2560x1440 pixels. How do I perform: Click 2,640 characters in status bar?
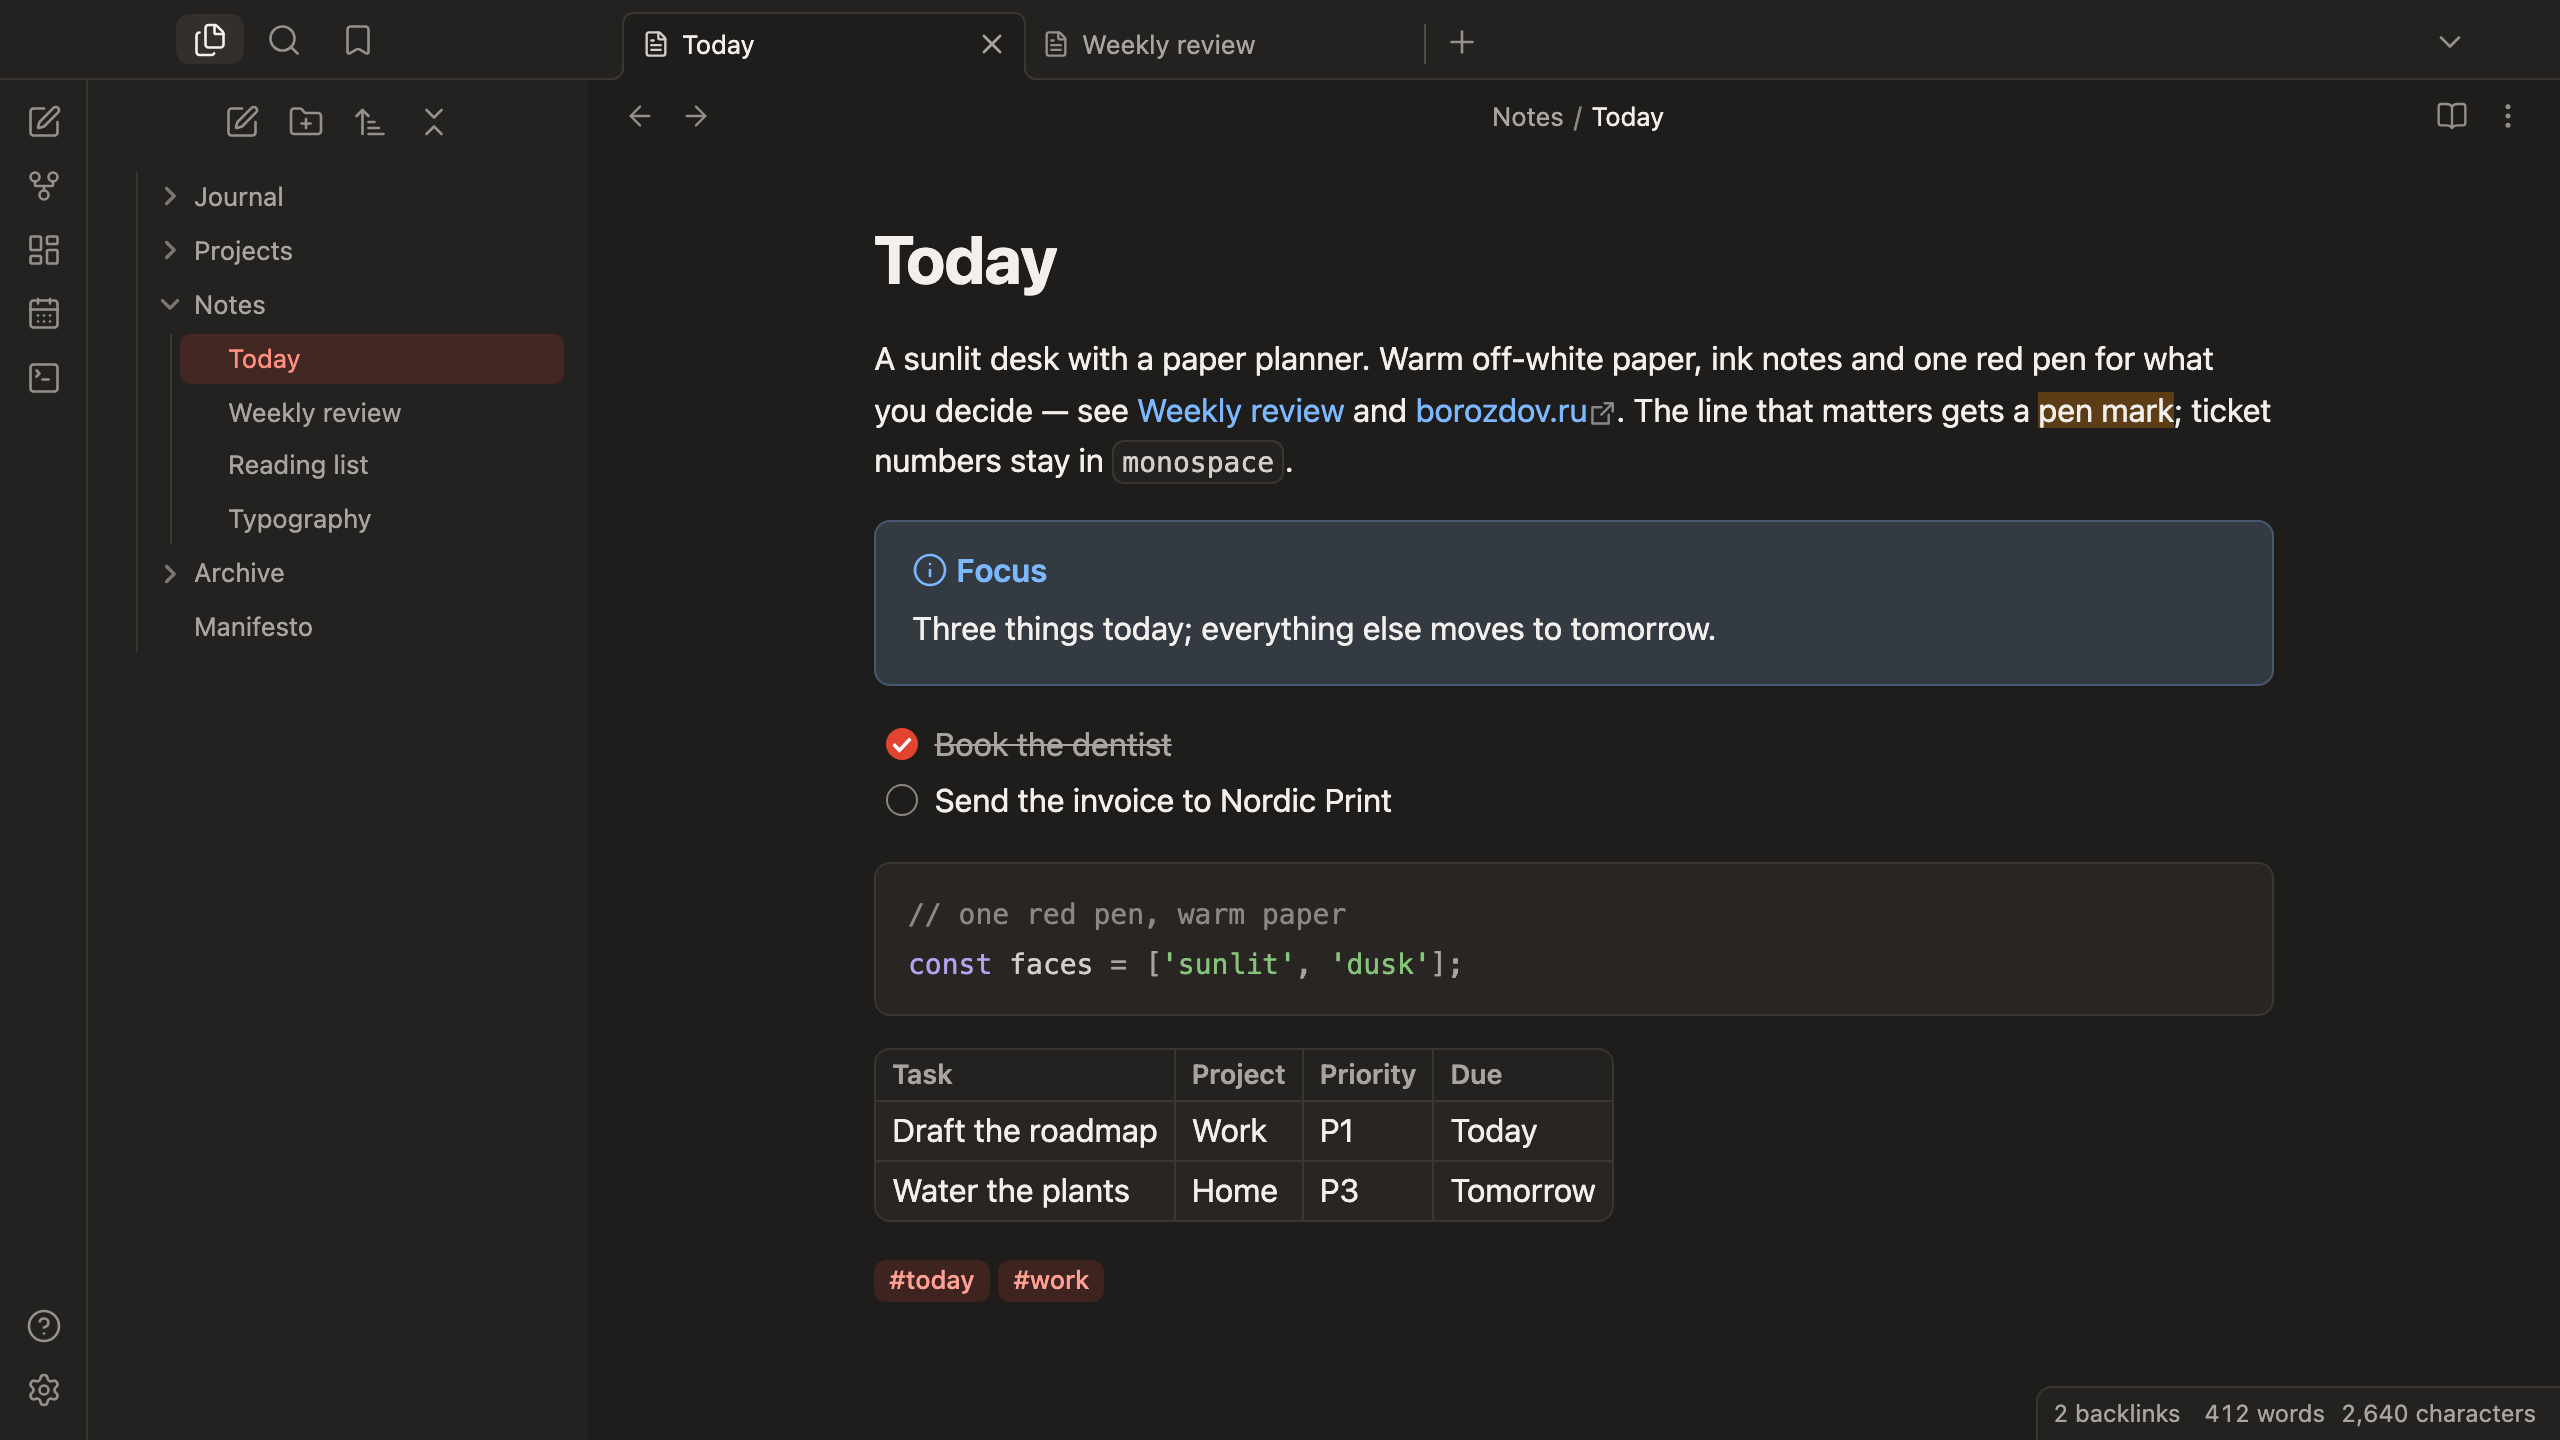[2438, 1414]
